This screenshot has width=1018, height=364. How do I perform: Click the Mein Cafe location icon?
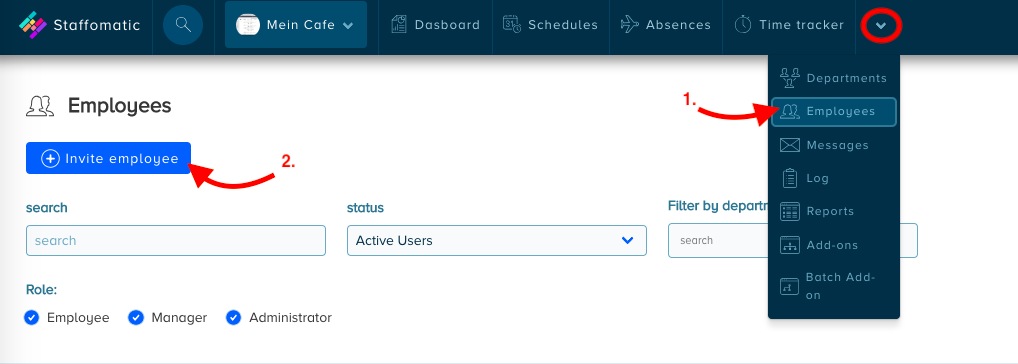pyautogui.click(x=248, y=25)
